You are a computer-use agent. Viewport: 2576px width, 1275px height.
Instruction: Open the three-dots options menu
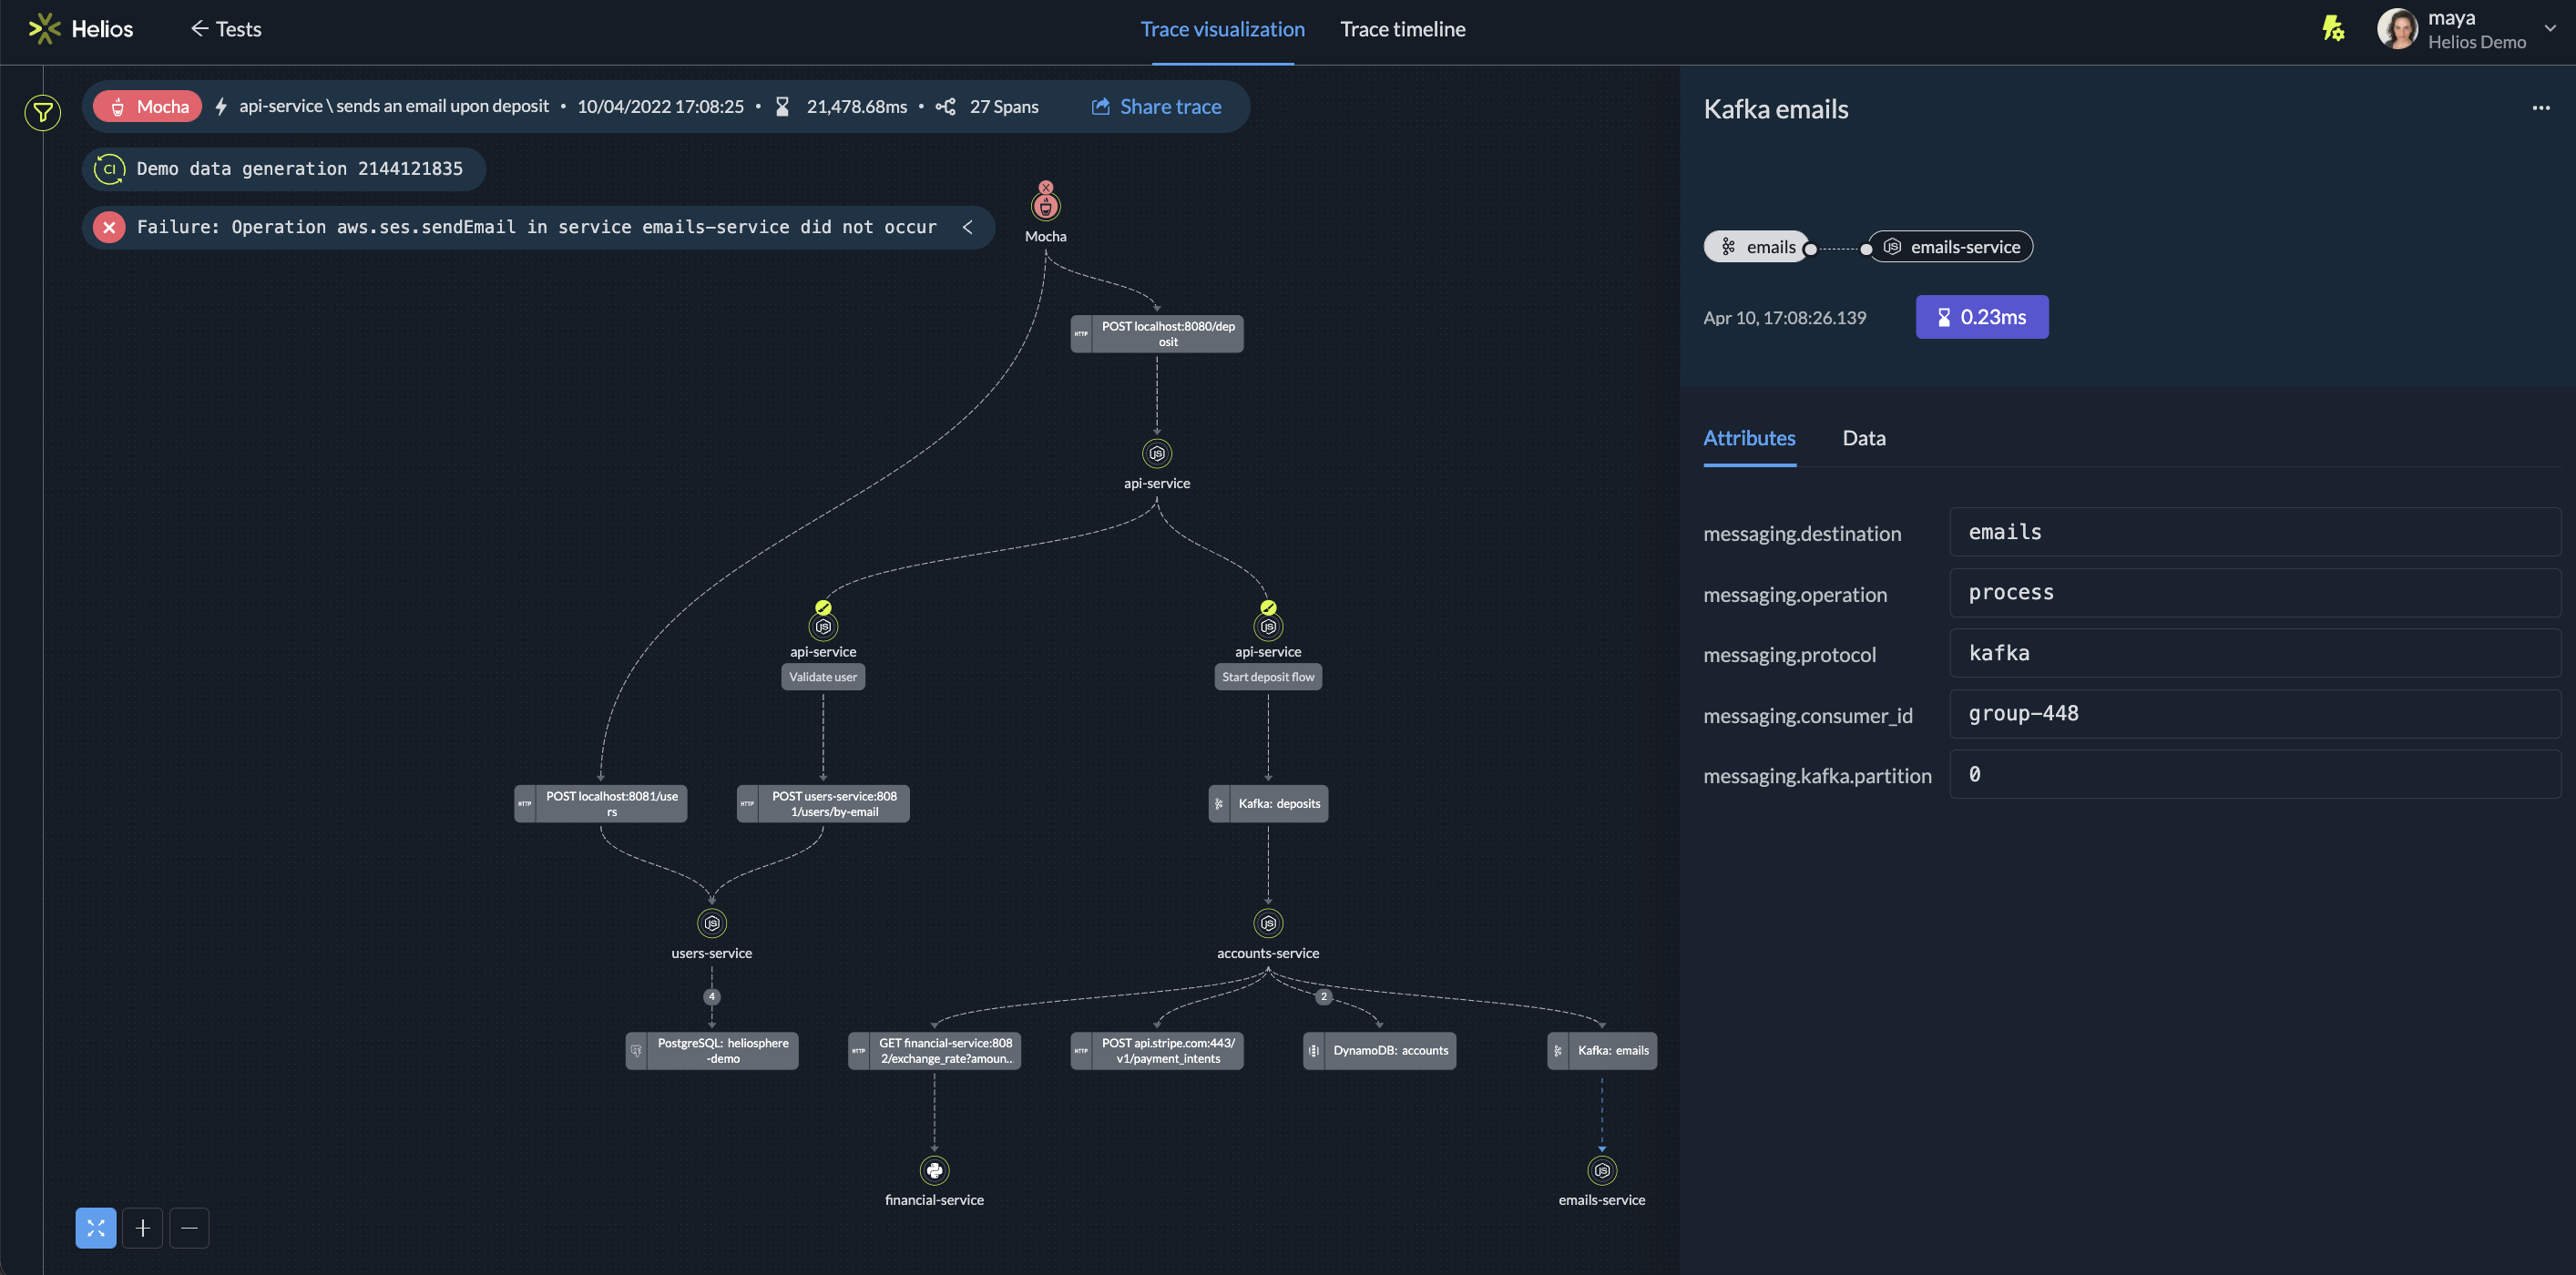[x=2540, y=108]
